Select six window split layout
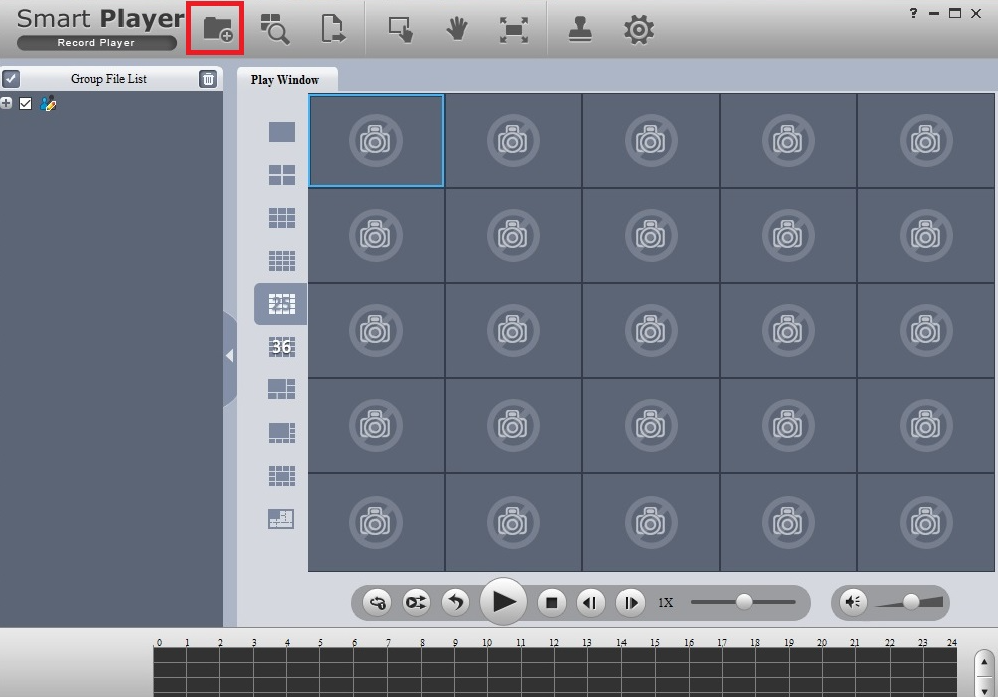 [x=281, y=389]
